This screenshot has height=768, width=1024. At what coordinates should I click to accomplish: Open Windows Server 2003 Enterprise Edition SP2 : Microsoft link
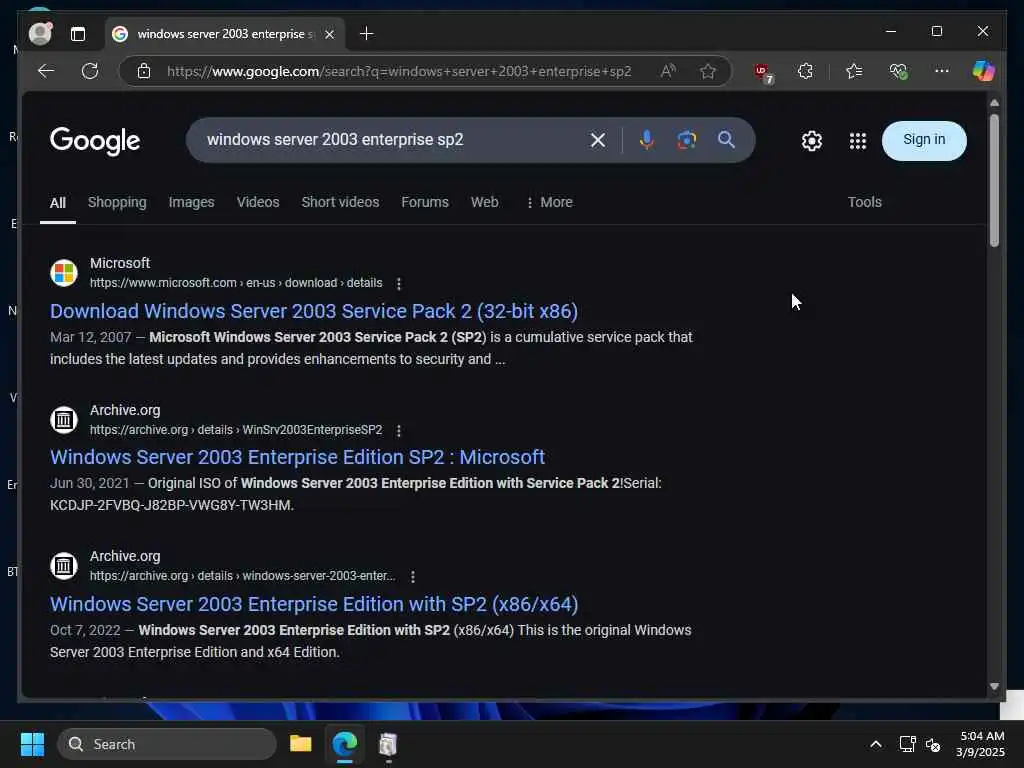297,457
